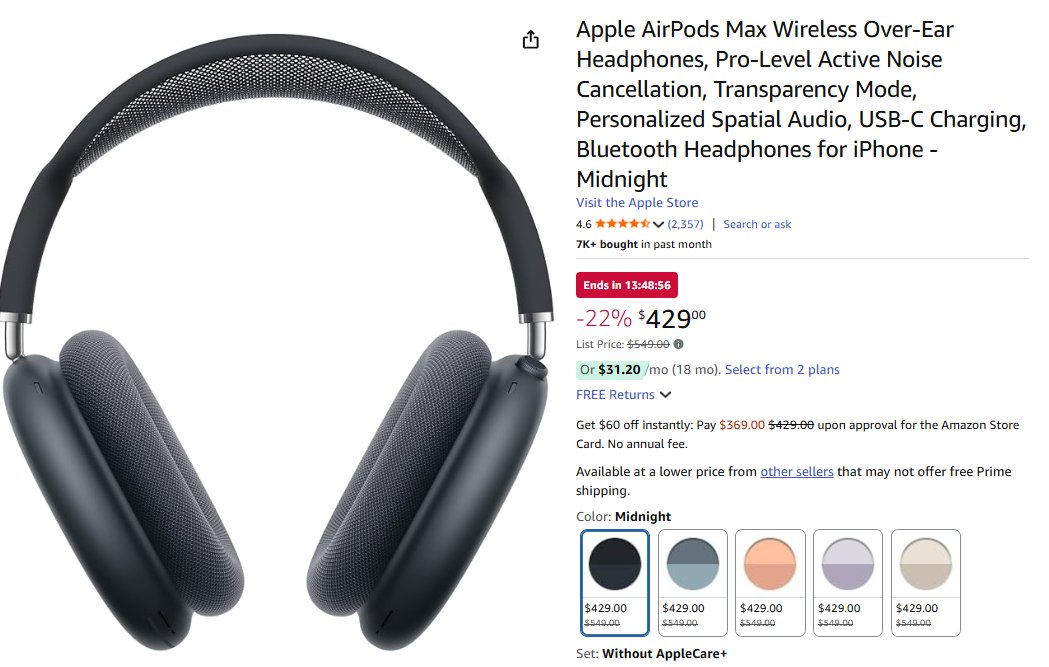Viewport: 1049px width, 667px height.
Task: Click the $31.20 monthly payment option
Action: click(x=610, y=369)
